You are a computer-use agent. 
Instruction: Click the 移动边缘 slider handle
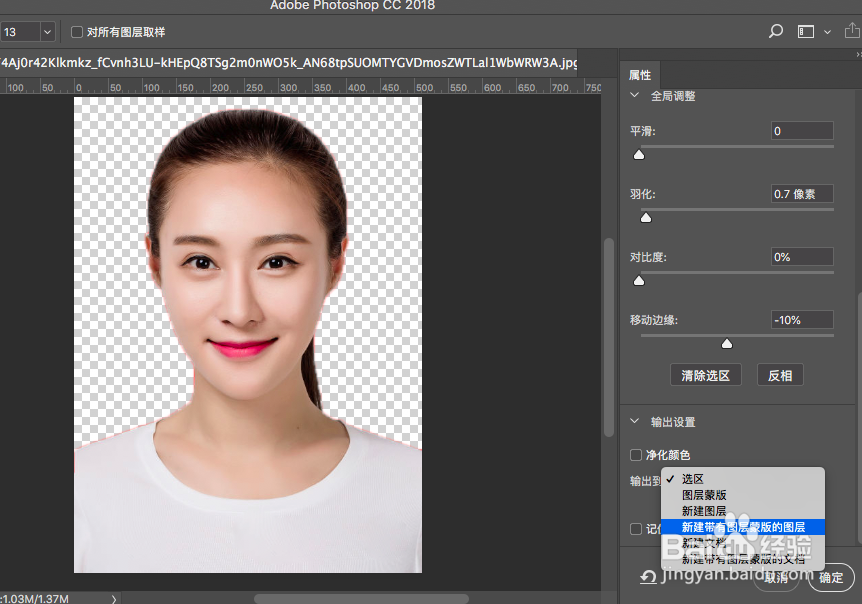(727, 343)
